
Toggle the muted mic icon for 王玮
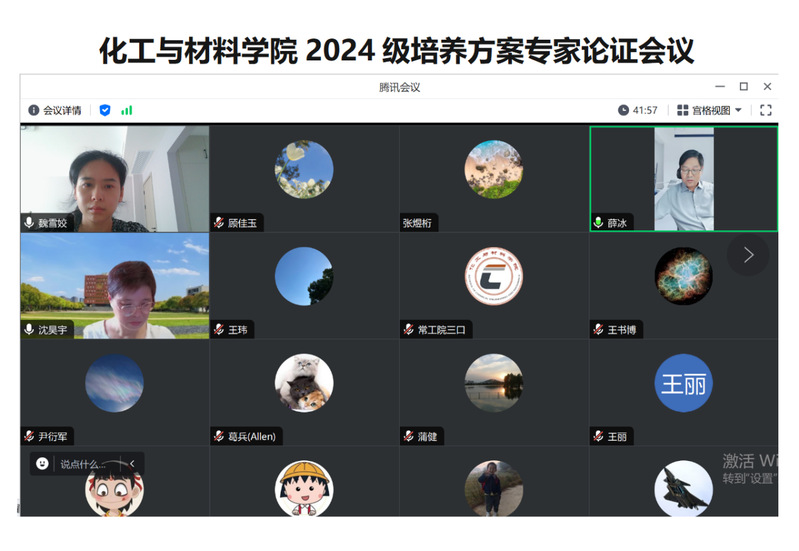219,330
